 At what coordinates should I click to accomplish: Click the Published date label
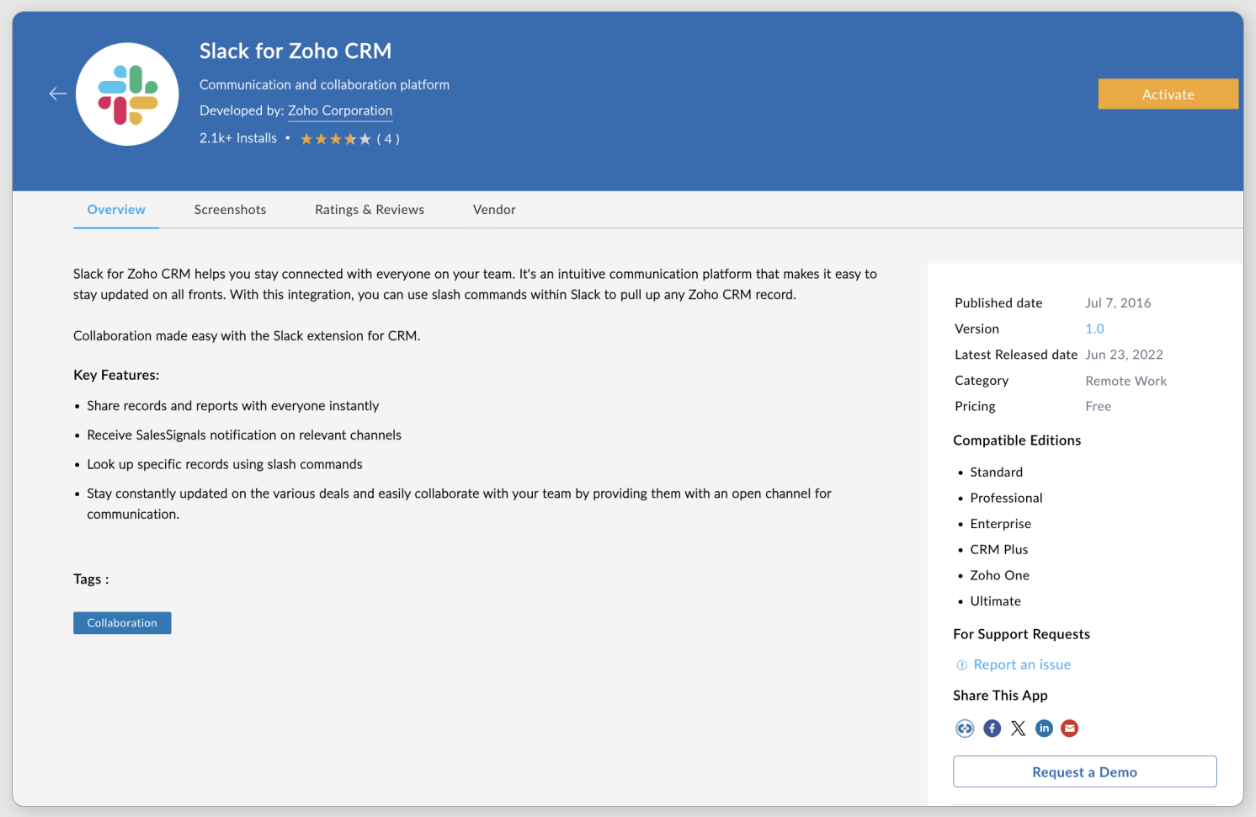(x=998, y=303)
